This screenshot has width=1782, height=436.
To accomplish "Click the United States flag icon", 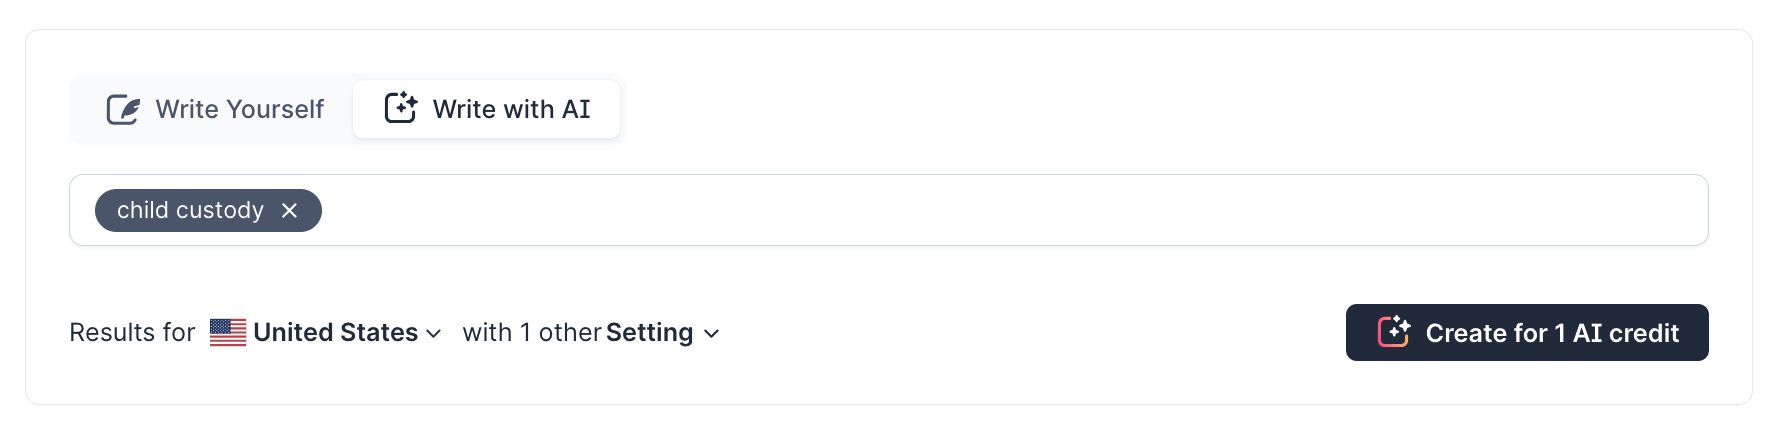I will [228, 332].
